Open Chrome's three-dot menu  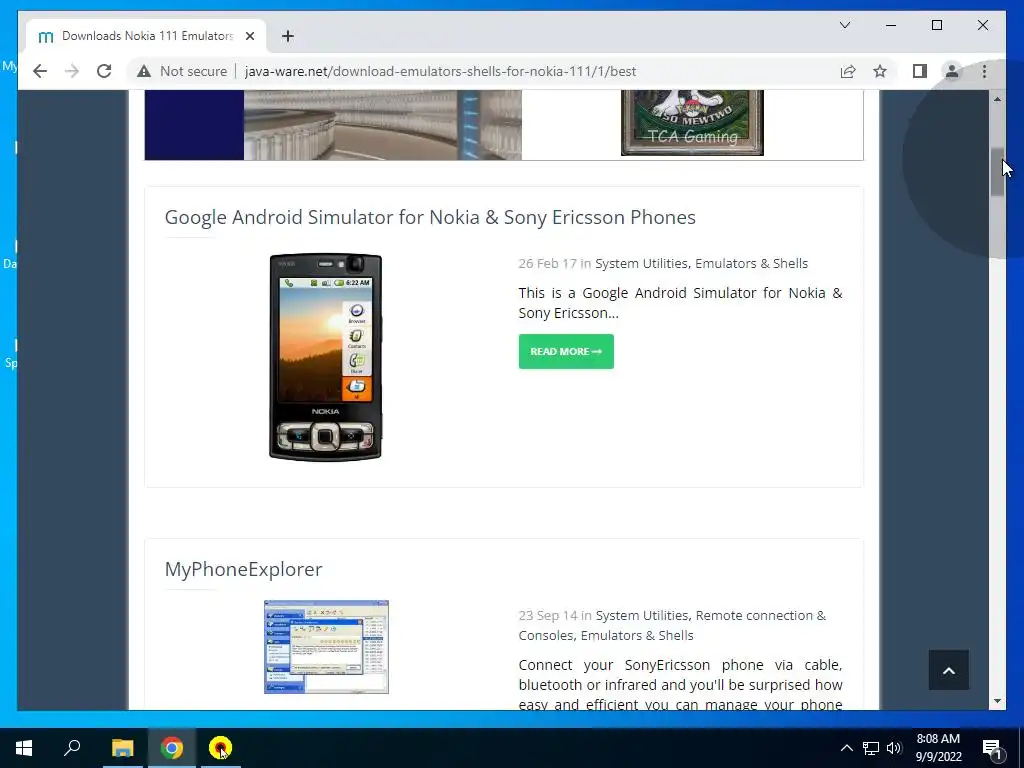tap(984, 71)
